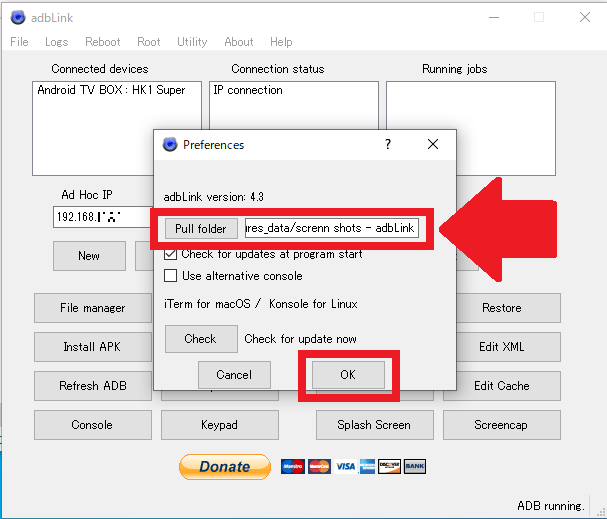Open the Reboot menu
The image size is (607, 519).
pyautogui.click(x=103, y=42)
